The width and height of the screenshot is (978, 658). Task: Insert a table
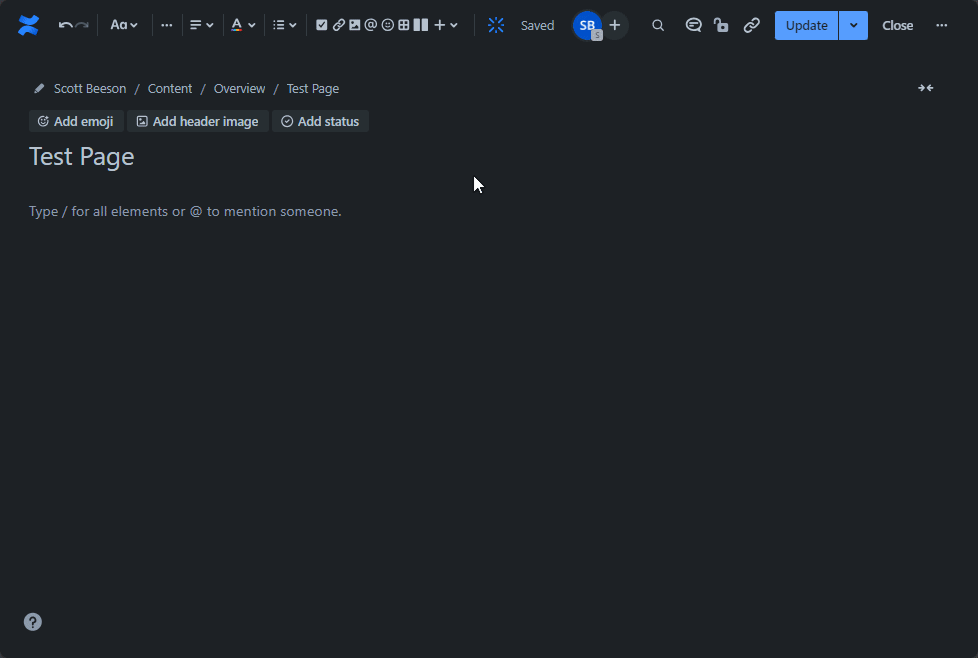403,25
